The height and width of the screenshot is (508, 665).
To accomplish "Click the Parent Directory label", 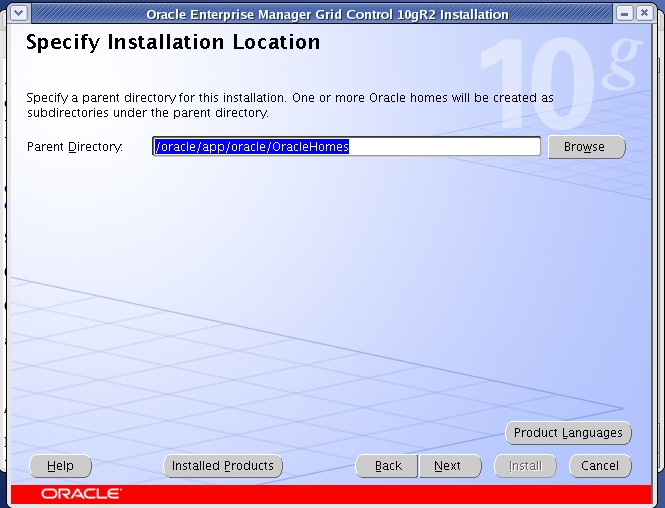I will (75, 147).
